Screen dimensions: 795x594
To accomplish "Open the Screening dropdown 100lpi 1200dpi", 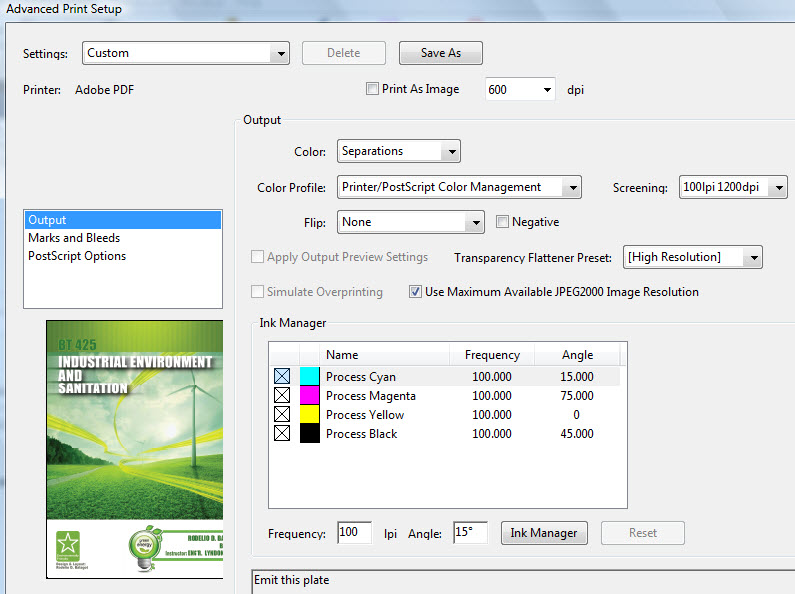I will click(x=733, y=187).
